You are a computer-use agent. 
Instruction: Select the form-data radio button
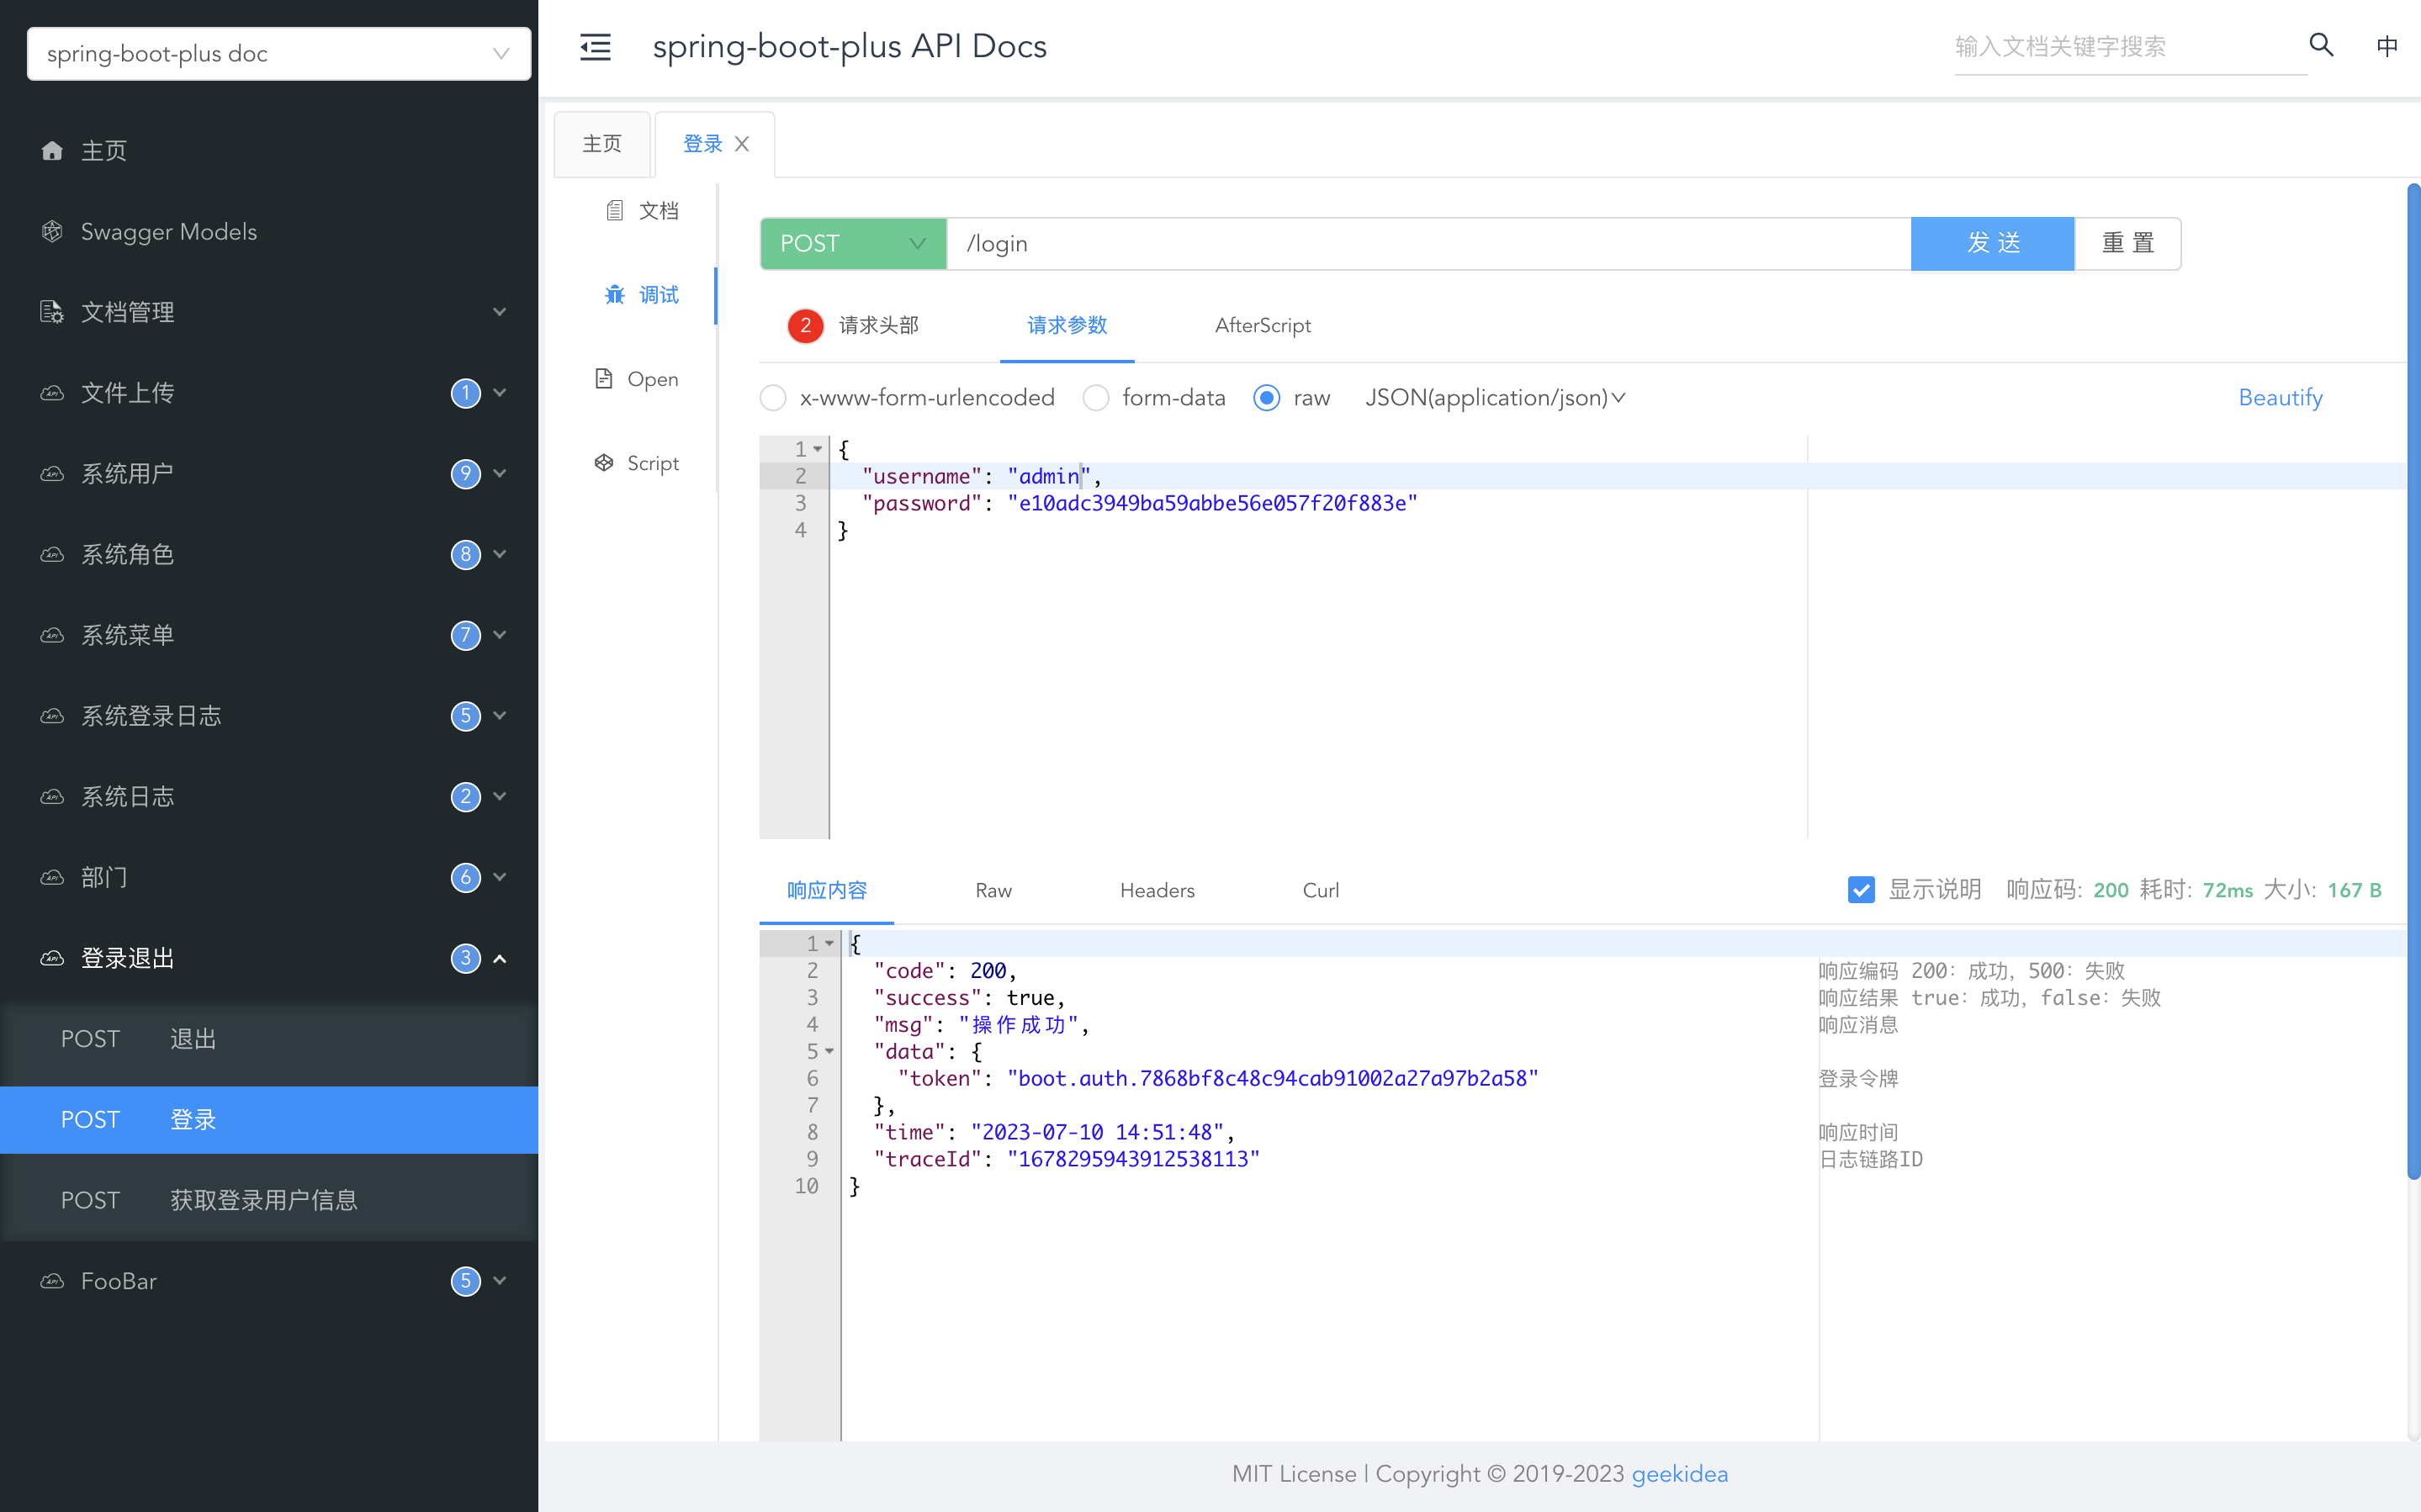coord(1096,398)
